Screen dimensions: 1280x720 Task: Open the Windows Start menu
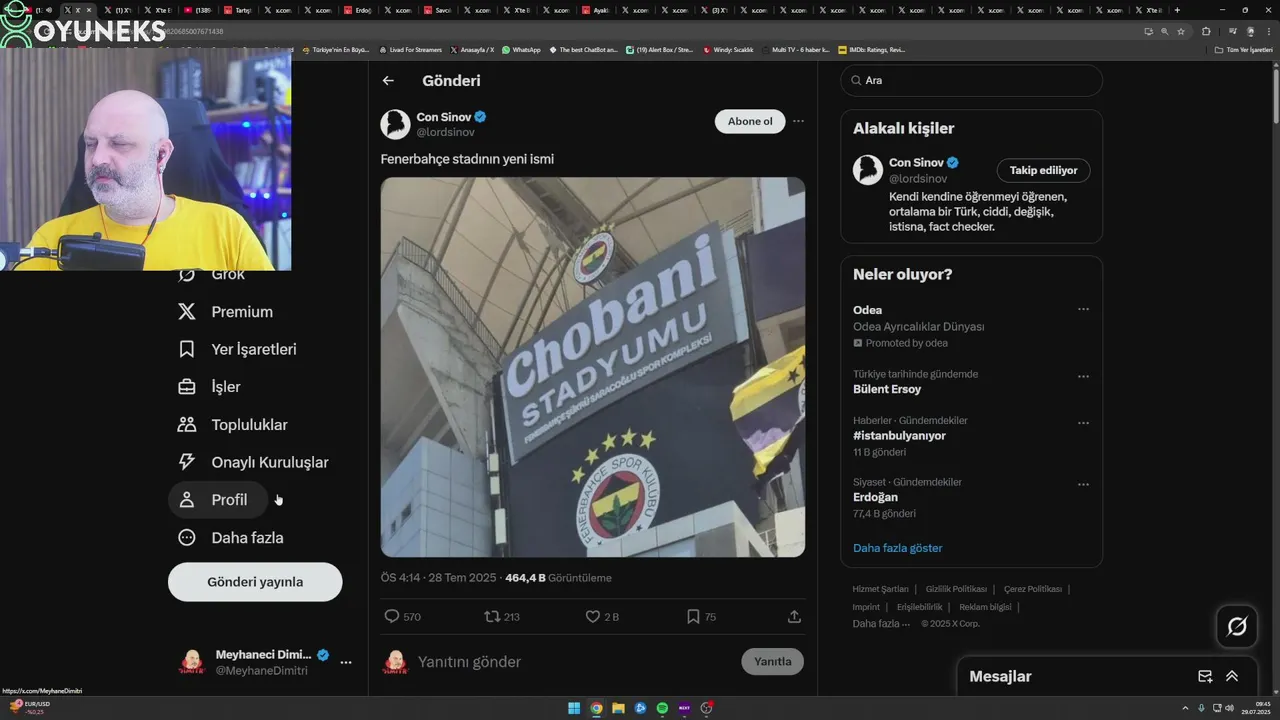[574, 708]
